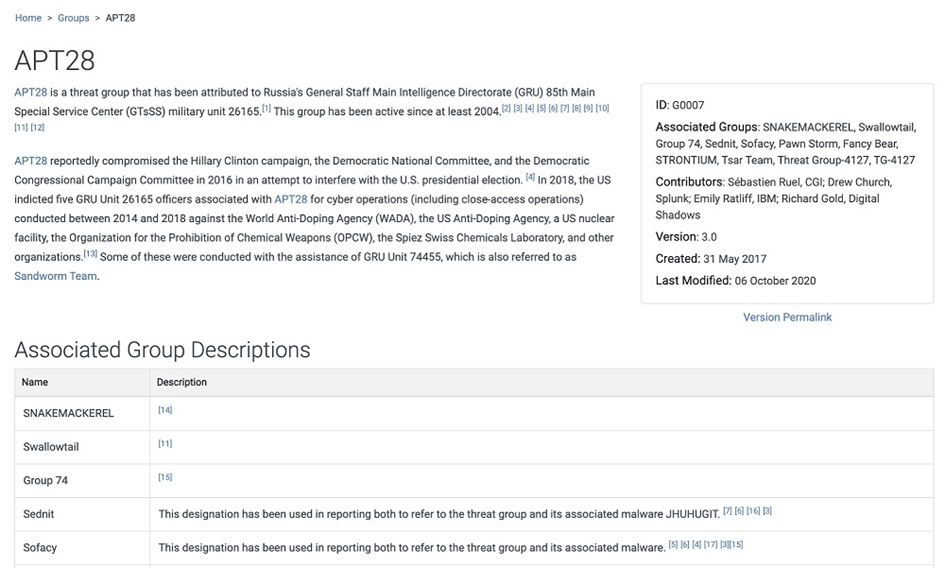Screen dimensions: 945x568
Task: Open citation [2] after 'since at least 2004'
Action: (506, 108)
